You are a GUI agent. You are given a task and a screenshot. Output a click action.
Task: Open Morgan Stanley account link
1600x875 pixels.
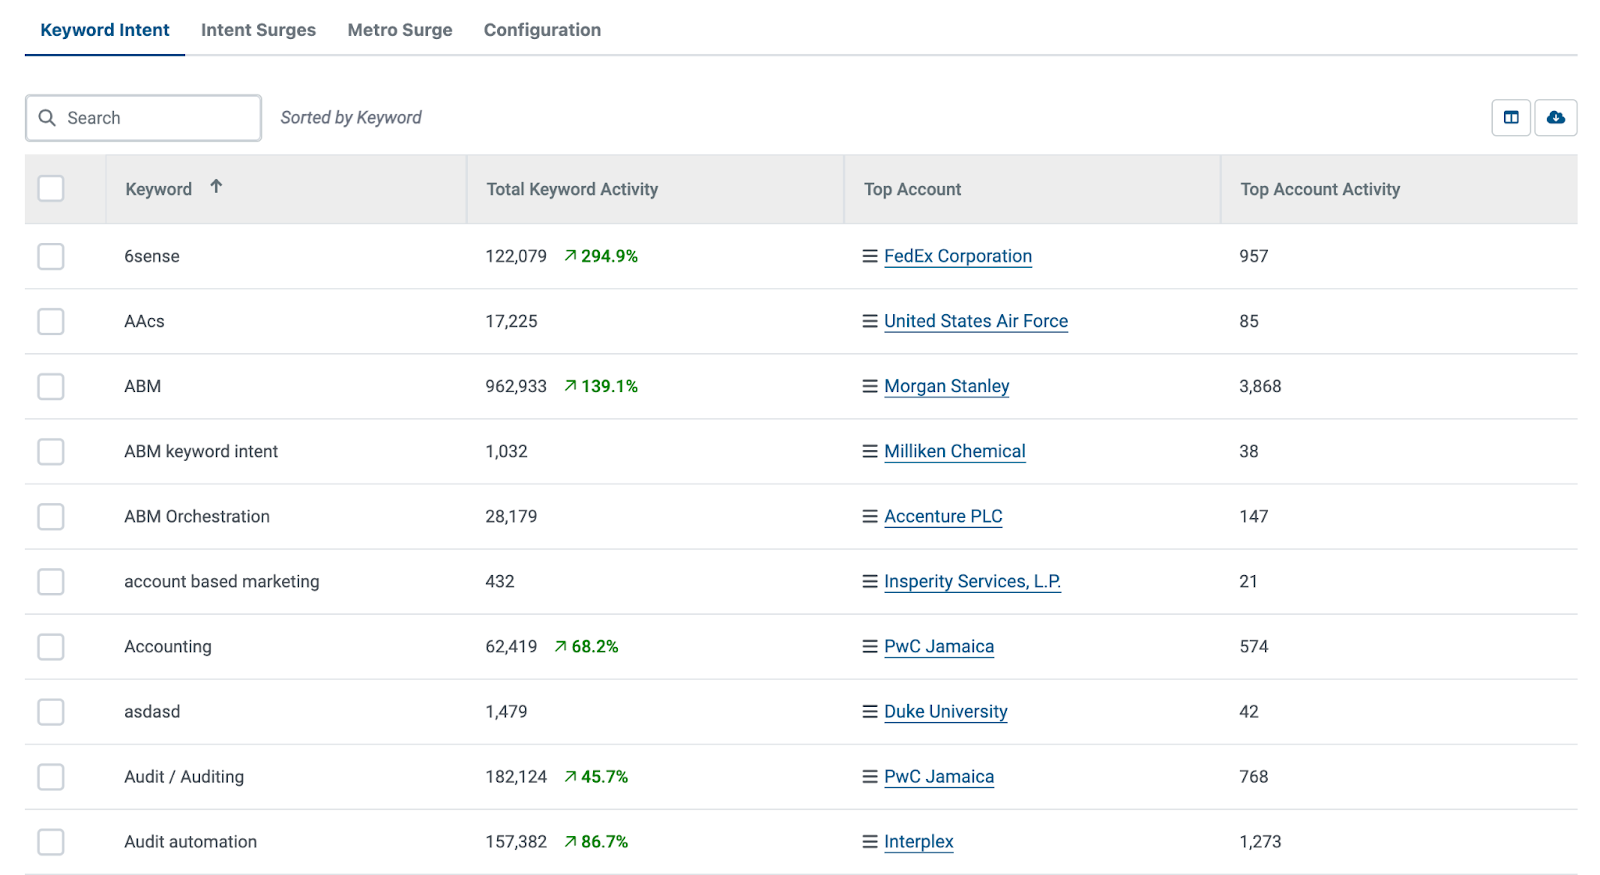[947, 386]
